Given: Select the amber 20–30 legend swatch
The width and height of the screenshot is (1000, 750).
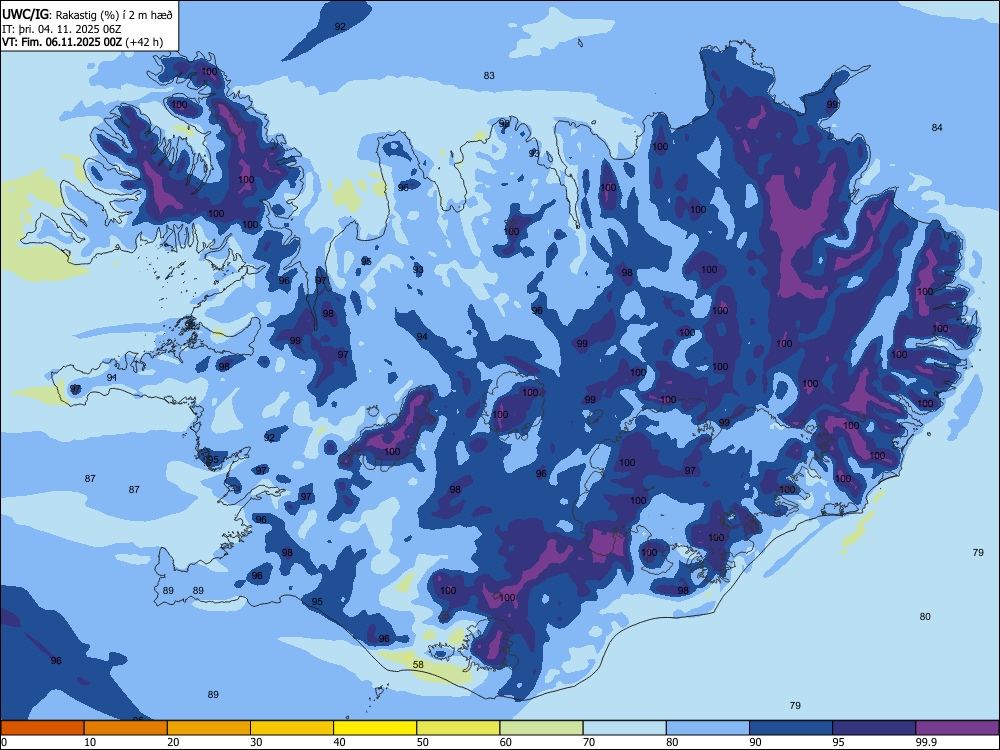Looking at the screenshot, I should click(209, 728).
